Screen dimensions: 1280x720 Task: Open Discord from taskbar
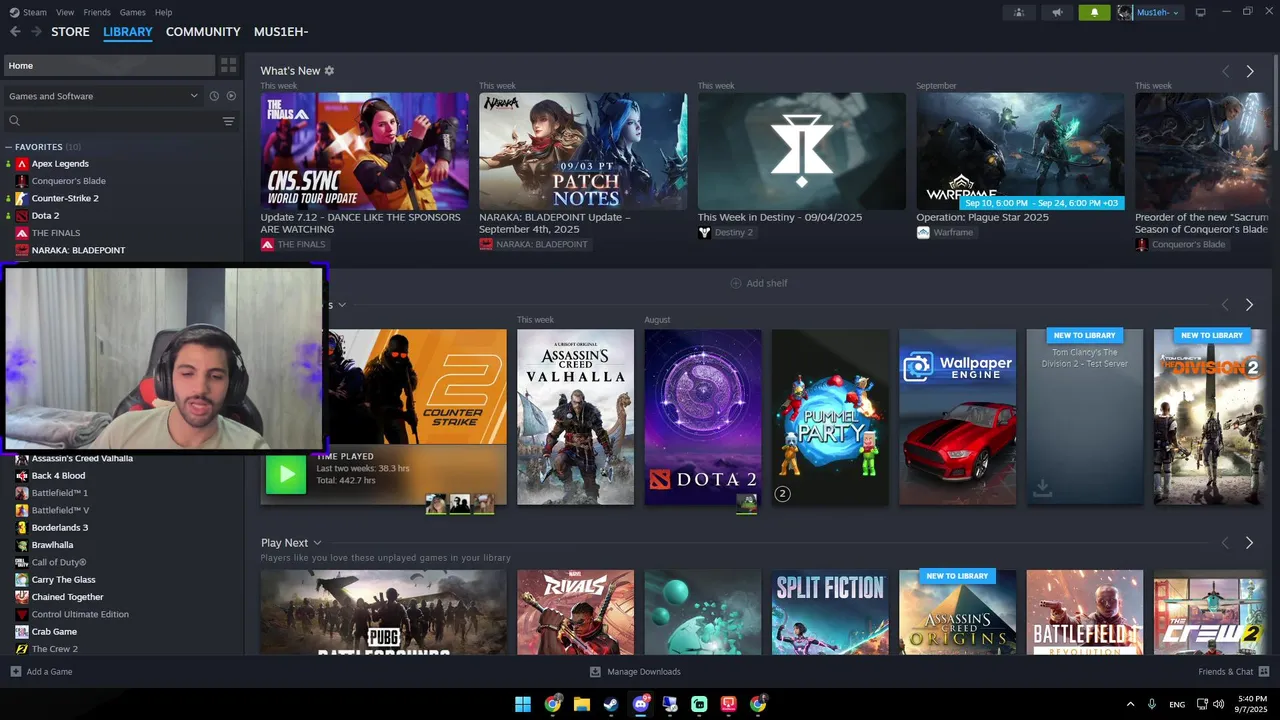[x=641, y=704]
